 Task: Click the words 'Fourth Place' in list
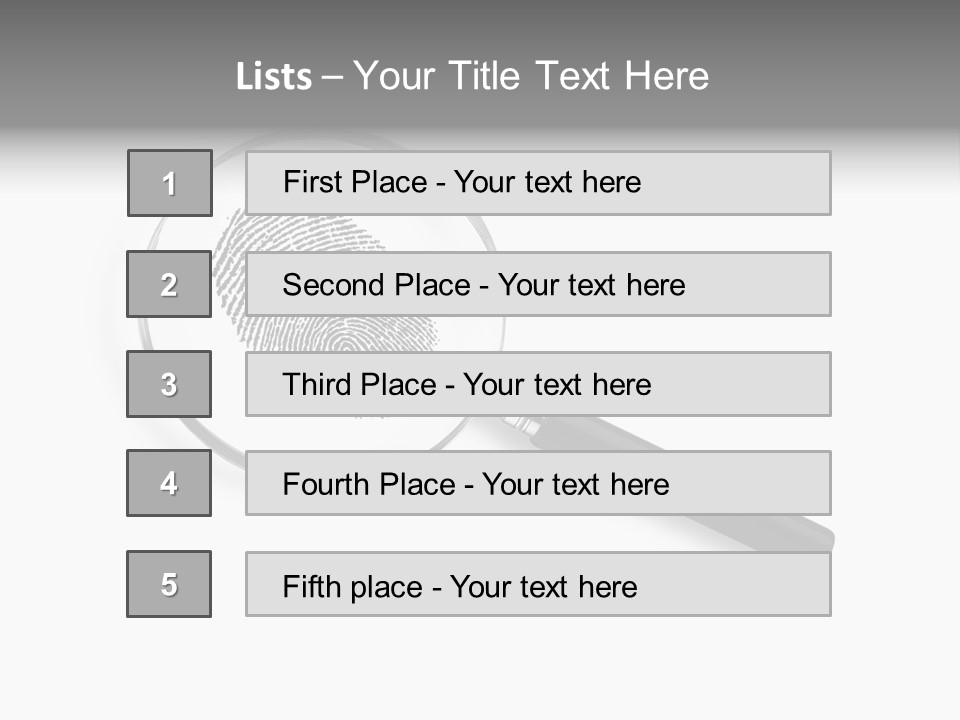369,484
